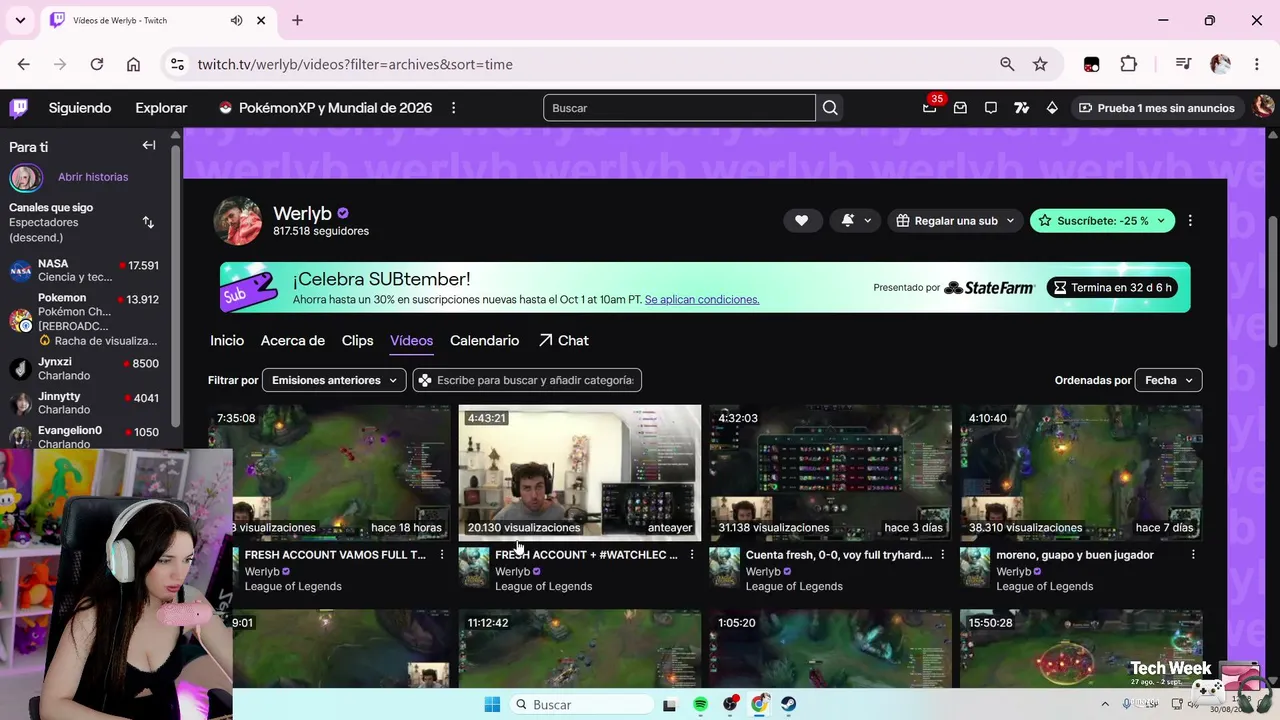Open Abrir historias link
This screenshot has height=720, width=1280.
(93, 177)
